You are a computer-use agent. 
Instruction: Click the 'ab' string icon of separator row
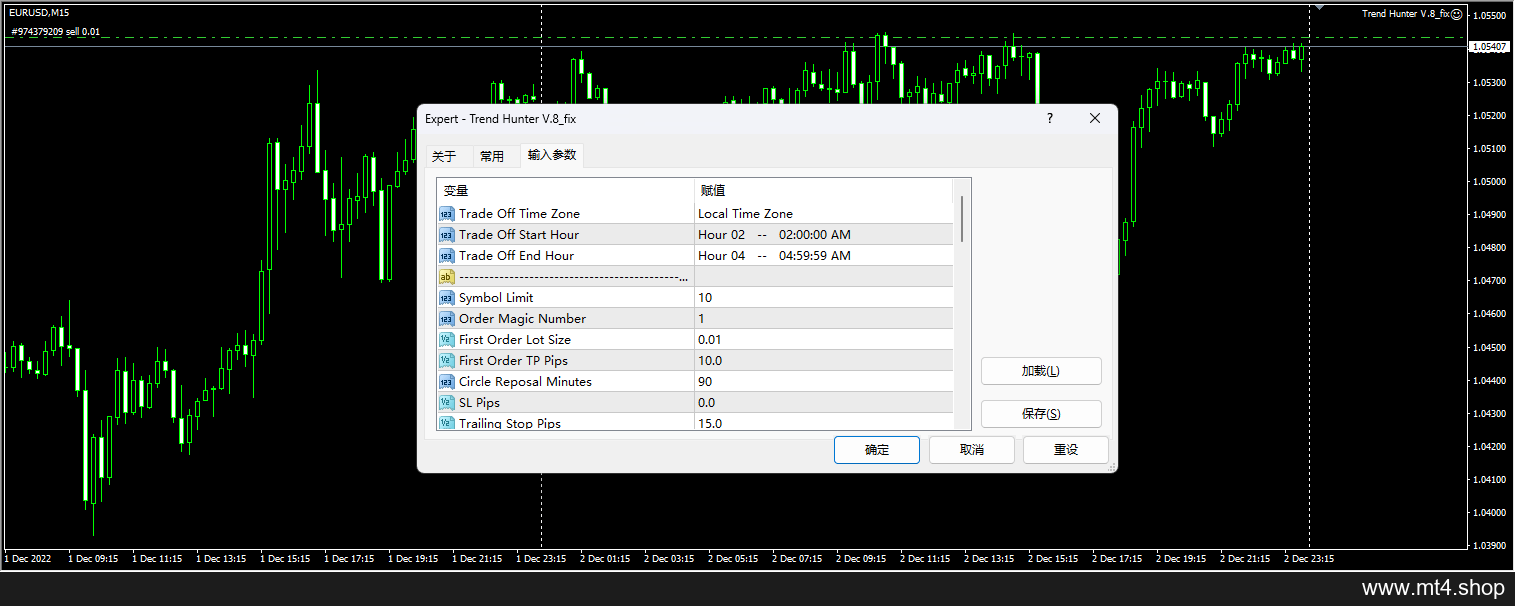click(x=447, y=277)
